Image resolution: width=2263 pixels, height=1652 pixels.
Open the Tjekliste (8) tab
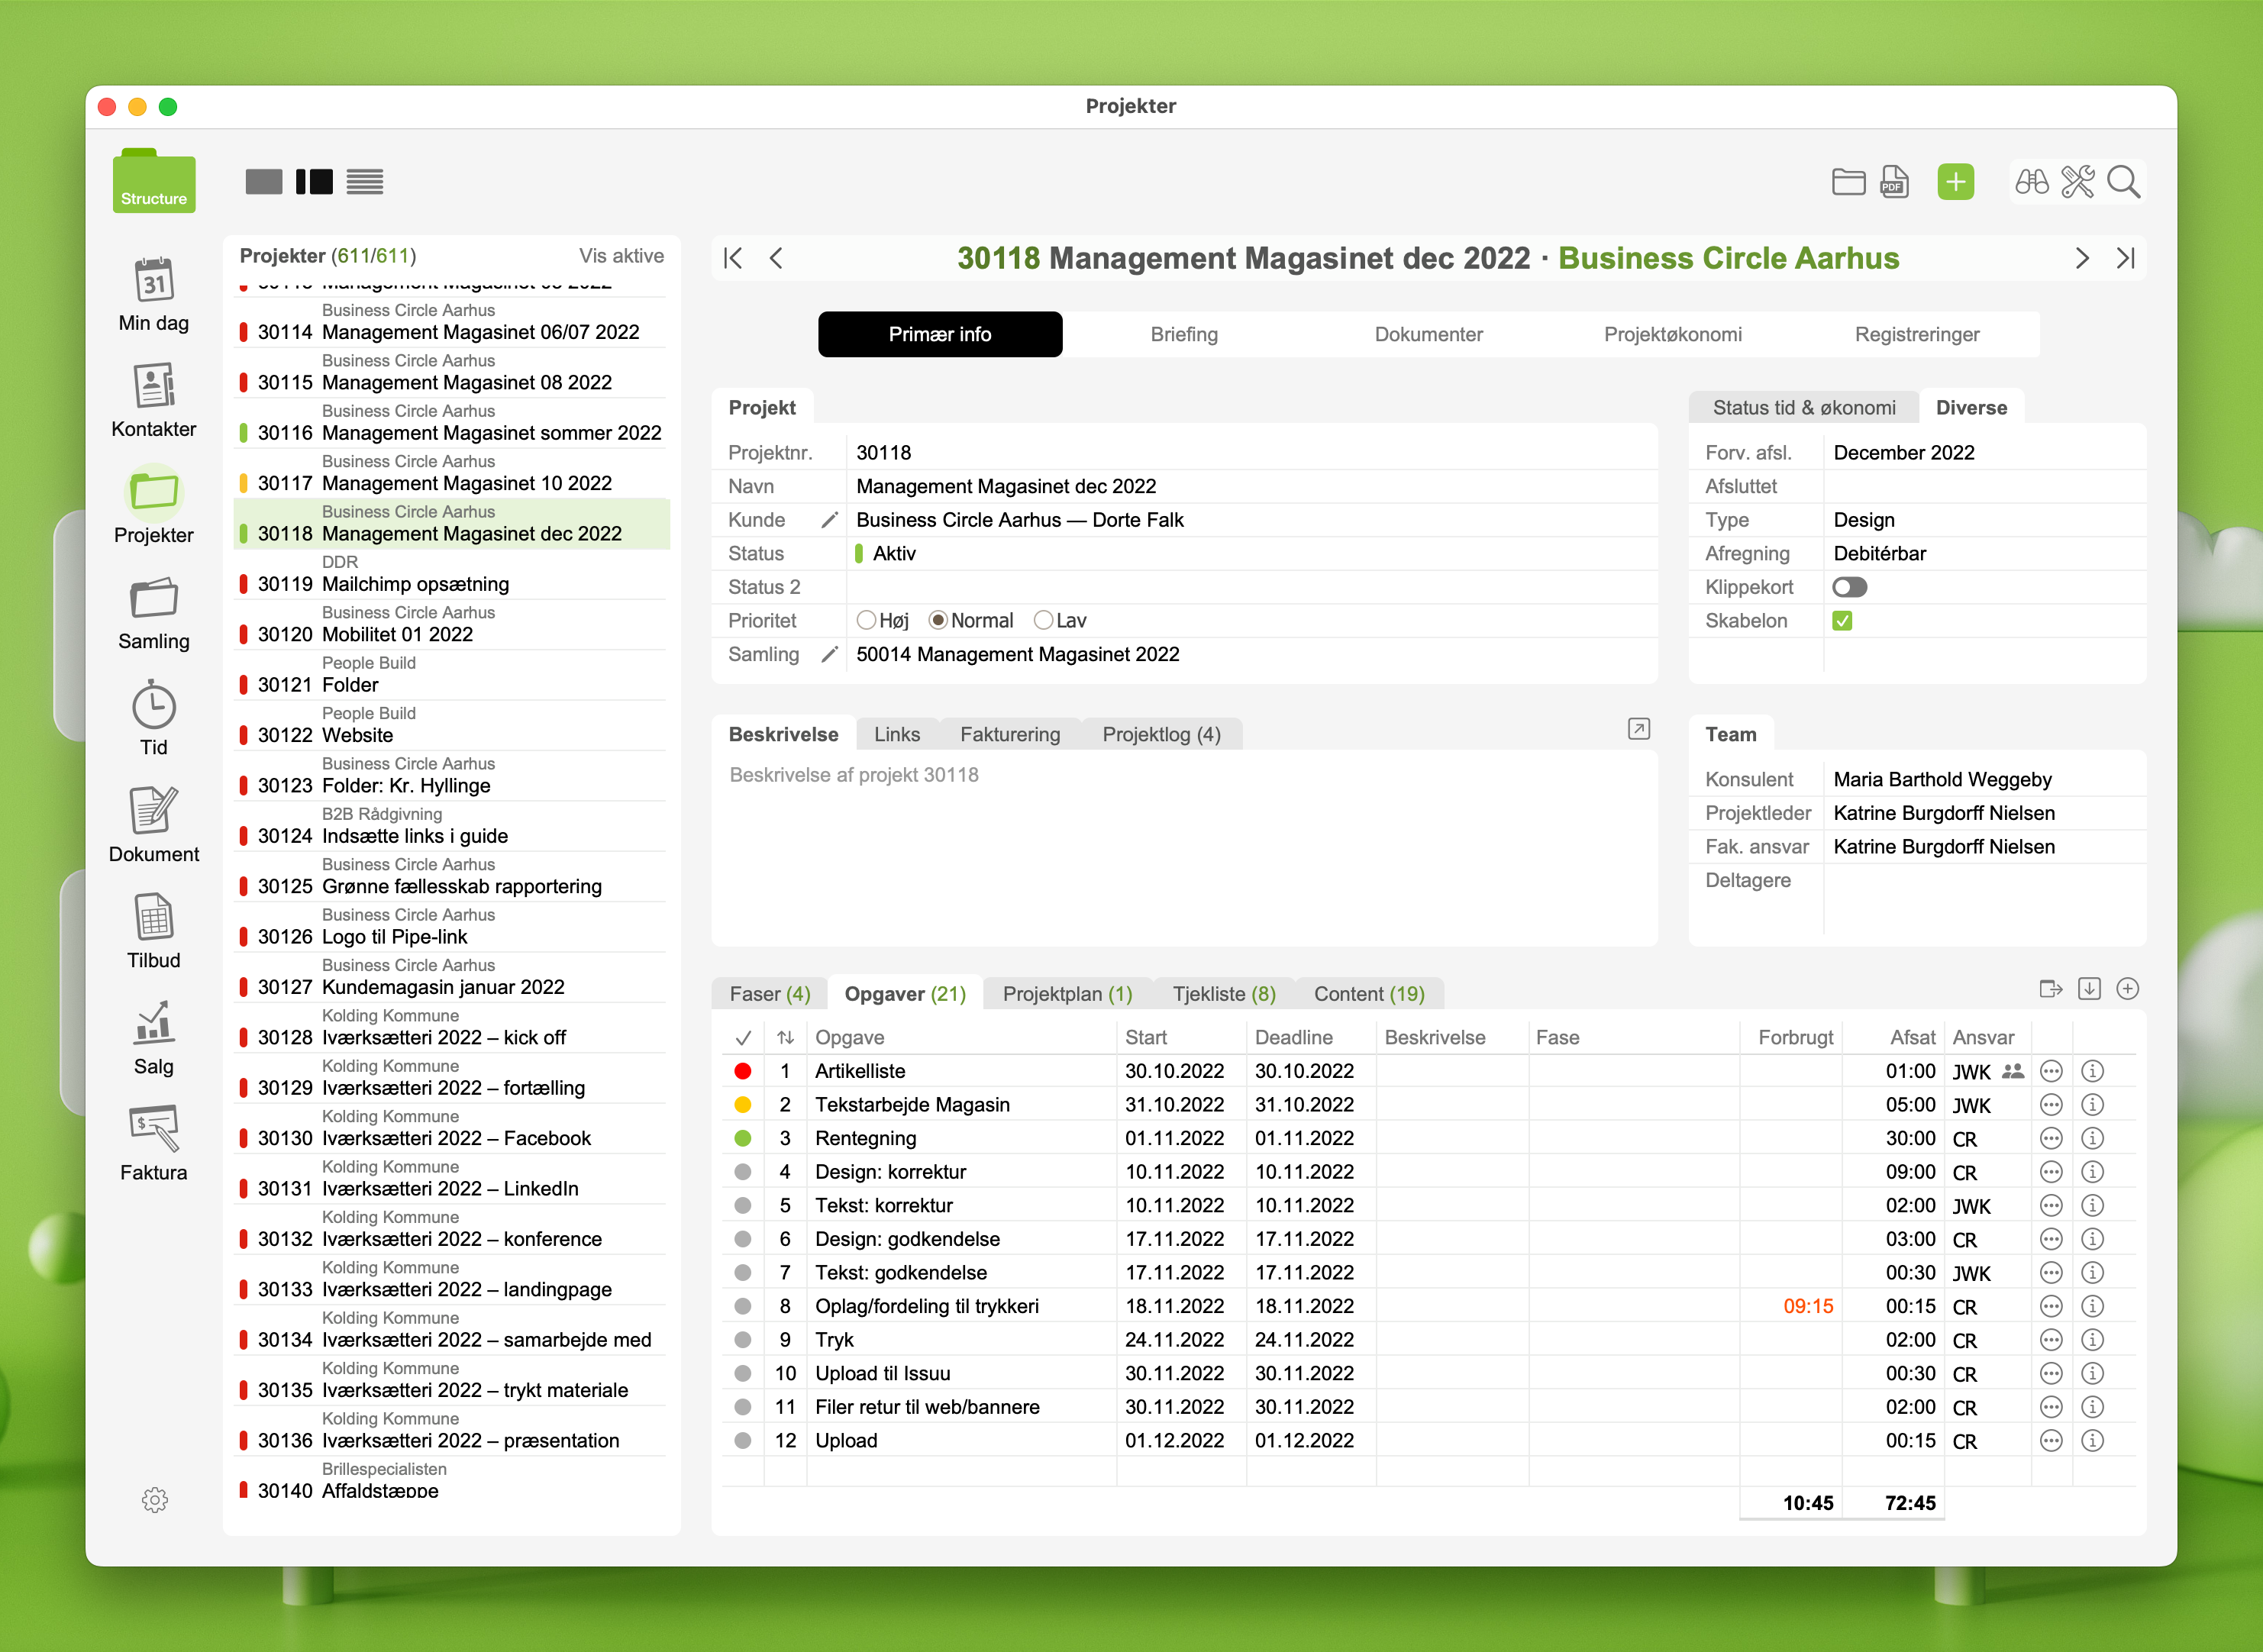pyautogui.click(x=1223, y=994)
